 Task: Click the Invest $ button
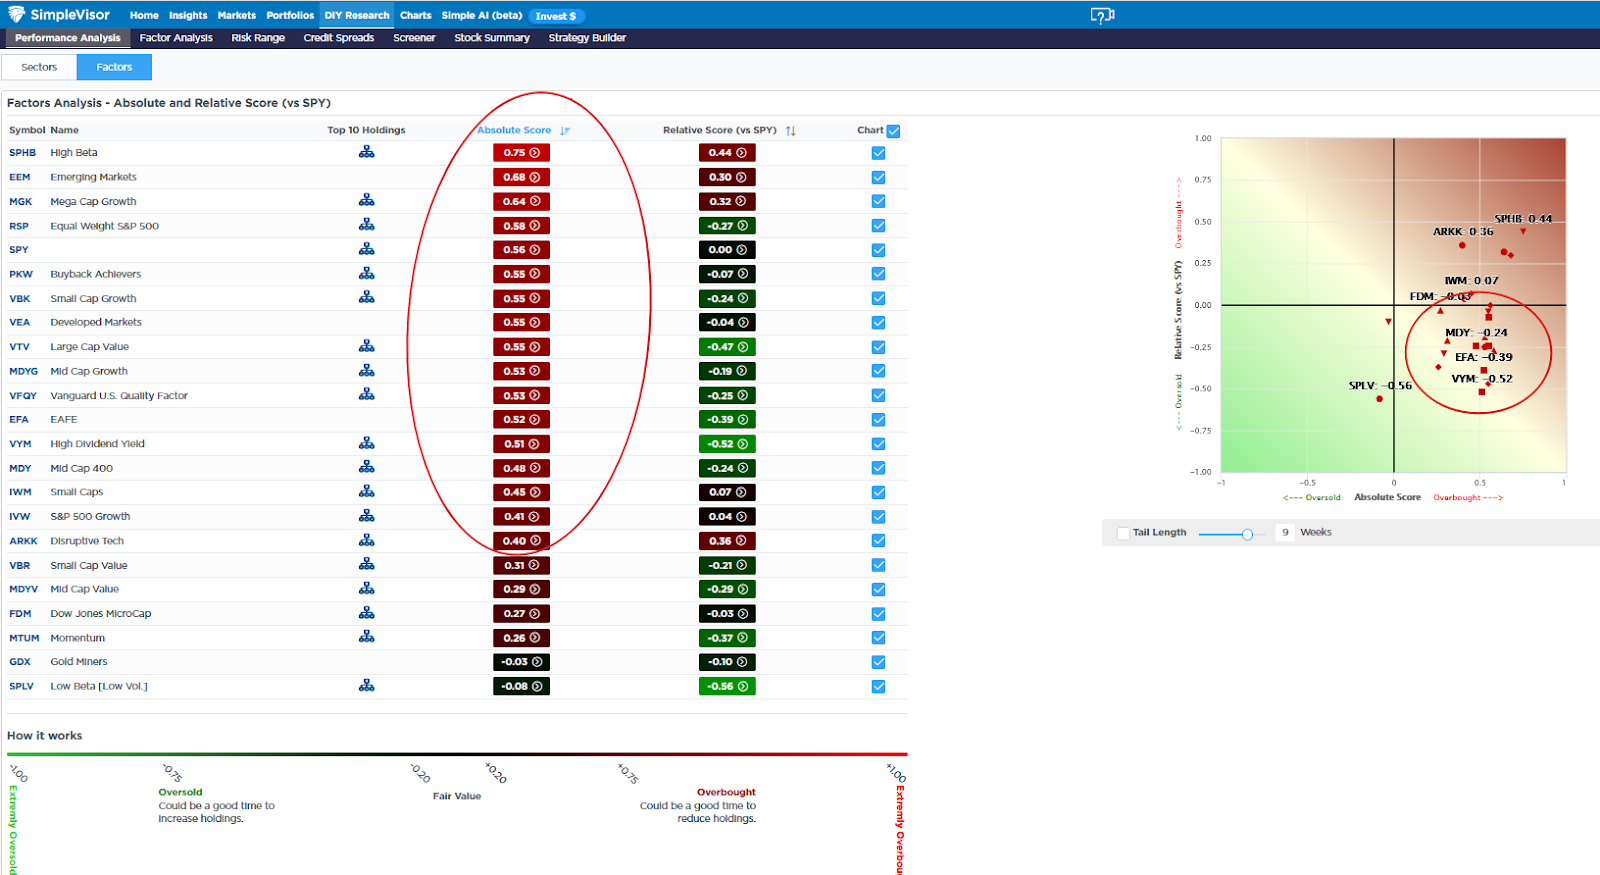(x=556, y=16)
